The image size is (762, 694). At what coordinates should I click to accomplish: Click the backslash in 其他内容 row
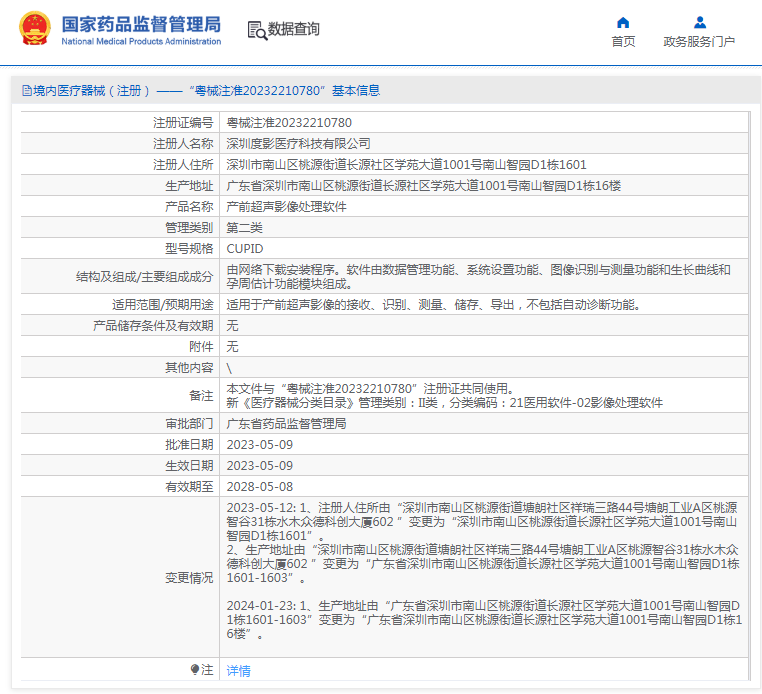point(229,368)
